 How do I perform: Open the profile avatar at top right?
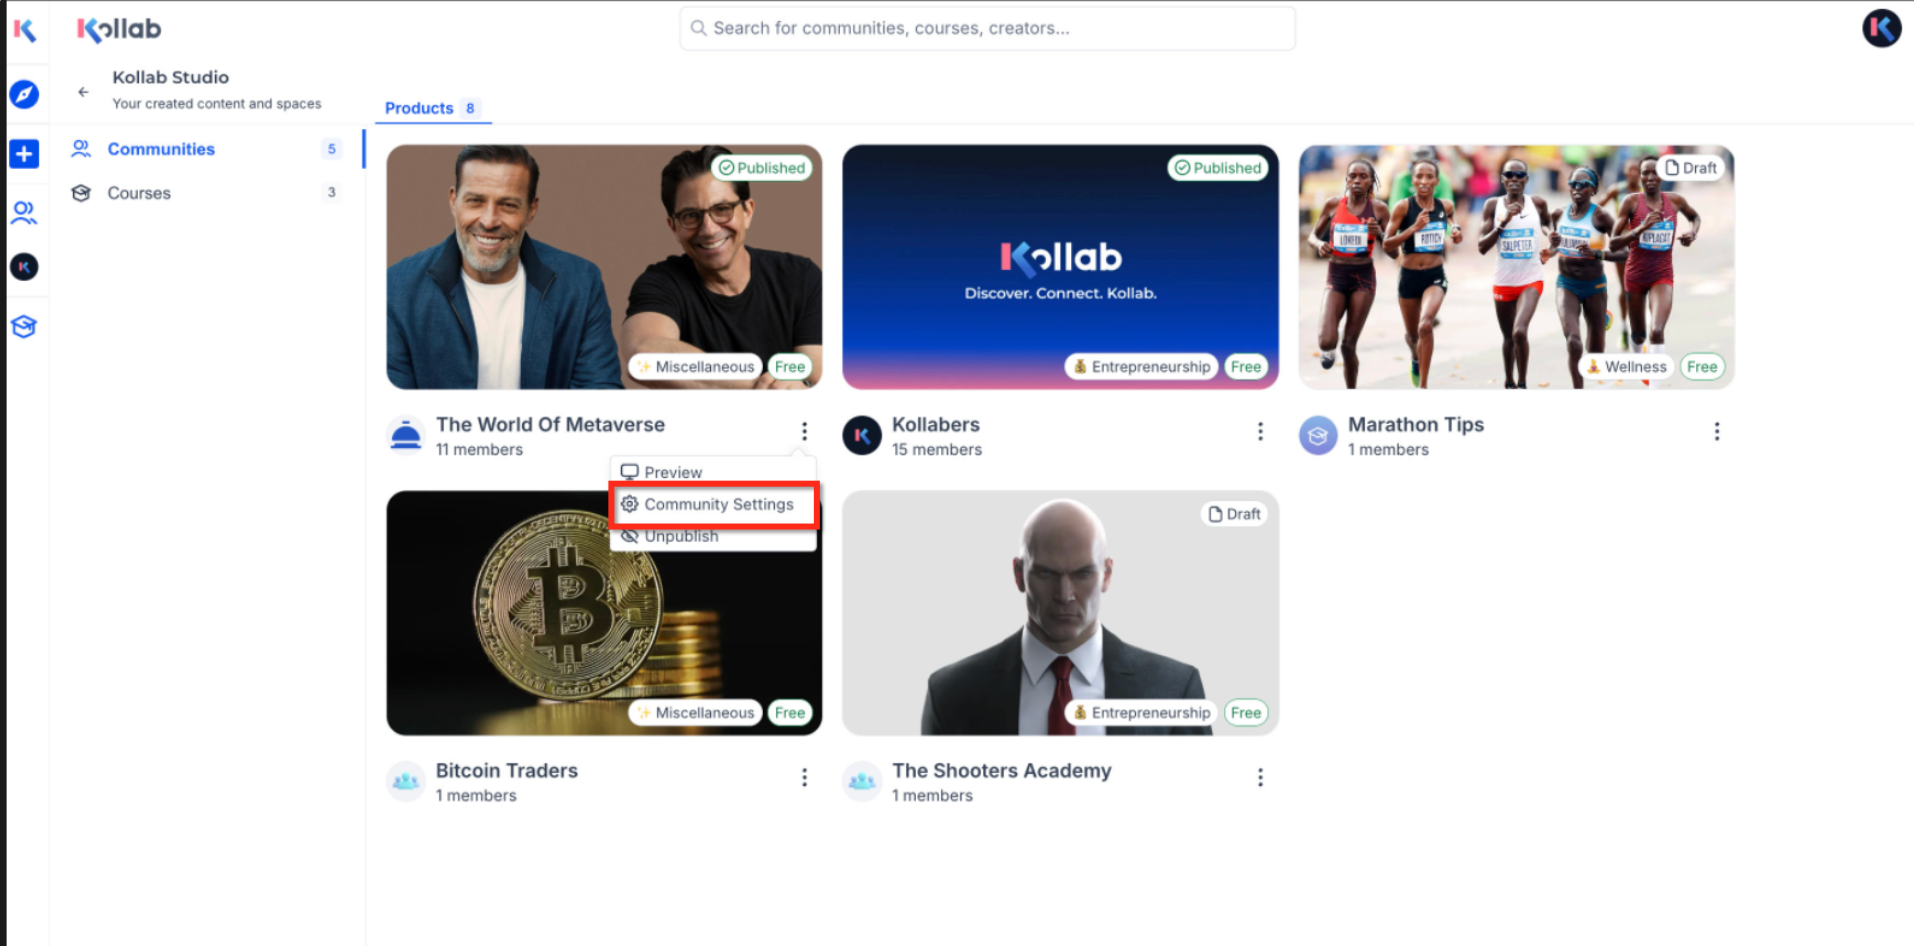pyautogui.click(x=1881, y=28)
